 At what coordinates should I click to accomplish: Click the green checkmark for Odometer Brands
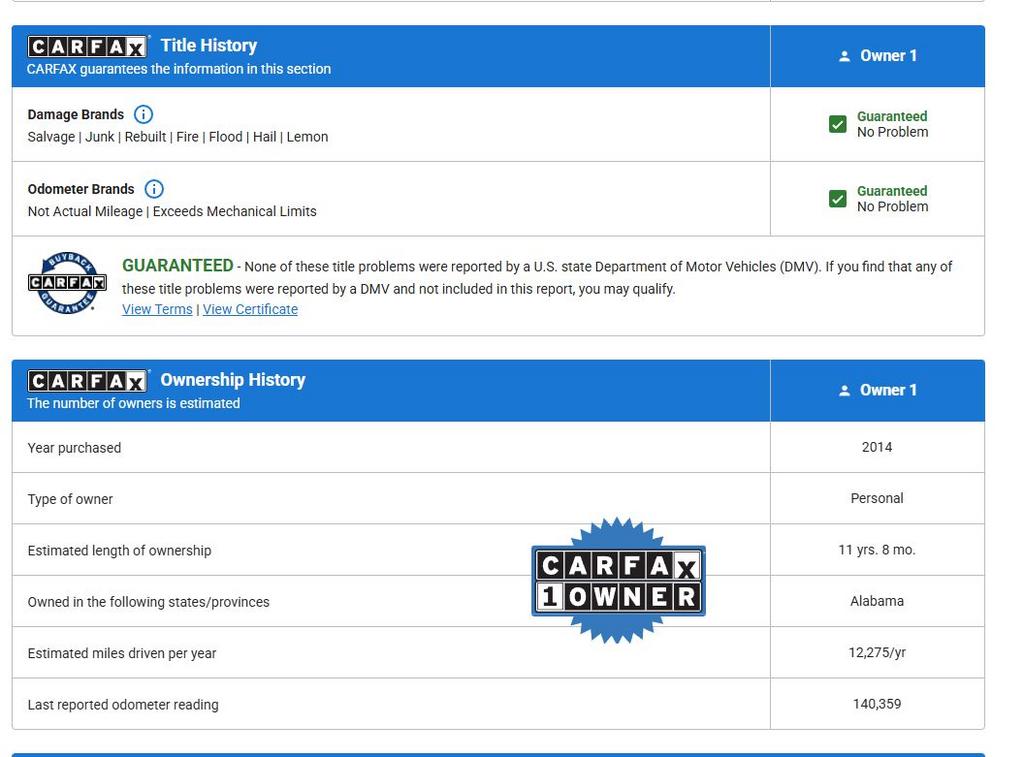[838, 199]
